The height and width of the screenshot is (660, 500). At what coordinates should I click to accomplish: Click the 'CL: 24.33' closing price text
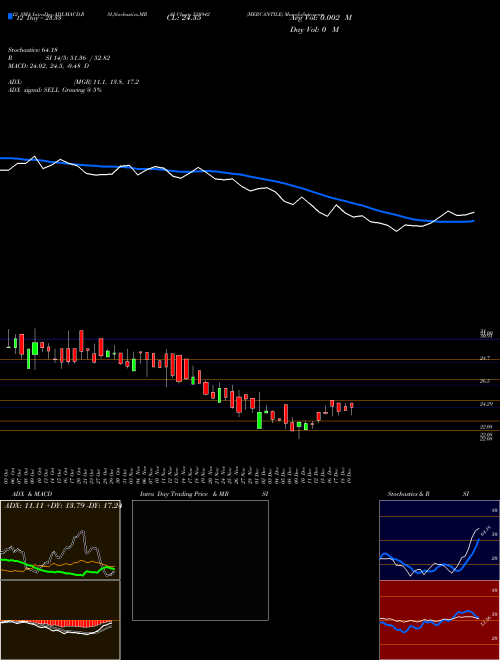coord(182,18)
